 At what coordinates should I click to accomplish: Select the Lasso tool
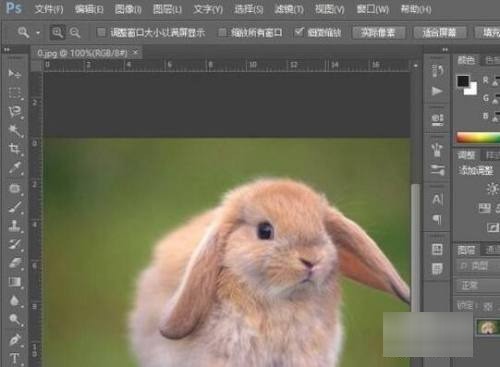tap(15, 112)
